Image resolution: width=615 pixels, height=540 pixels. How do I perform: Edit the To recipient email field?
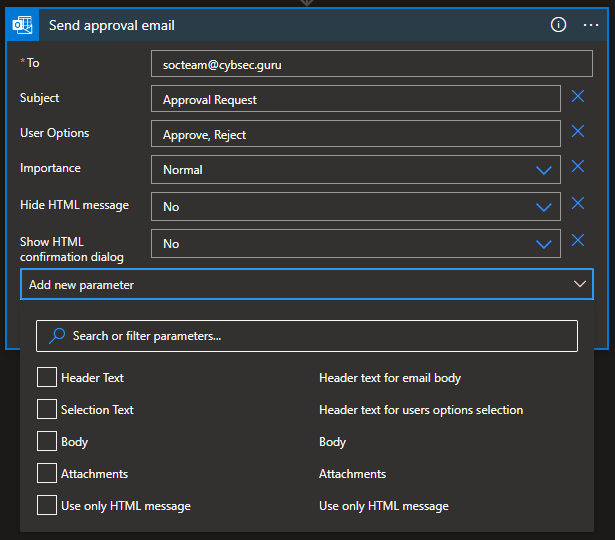[x=355, y=64]
